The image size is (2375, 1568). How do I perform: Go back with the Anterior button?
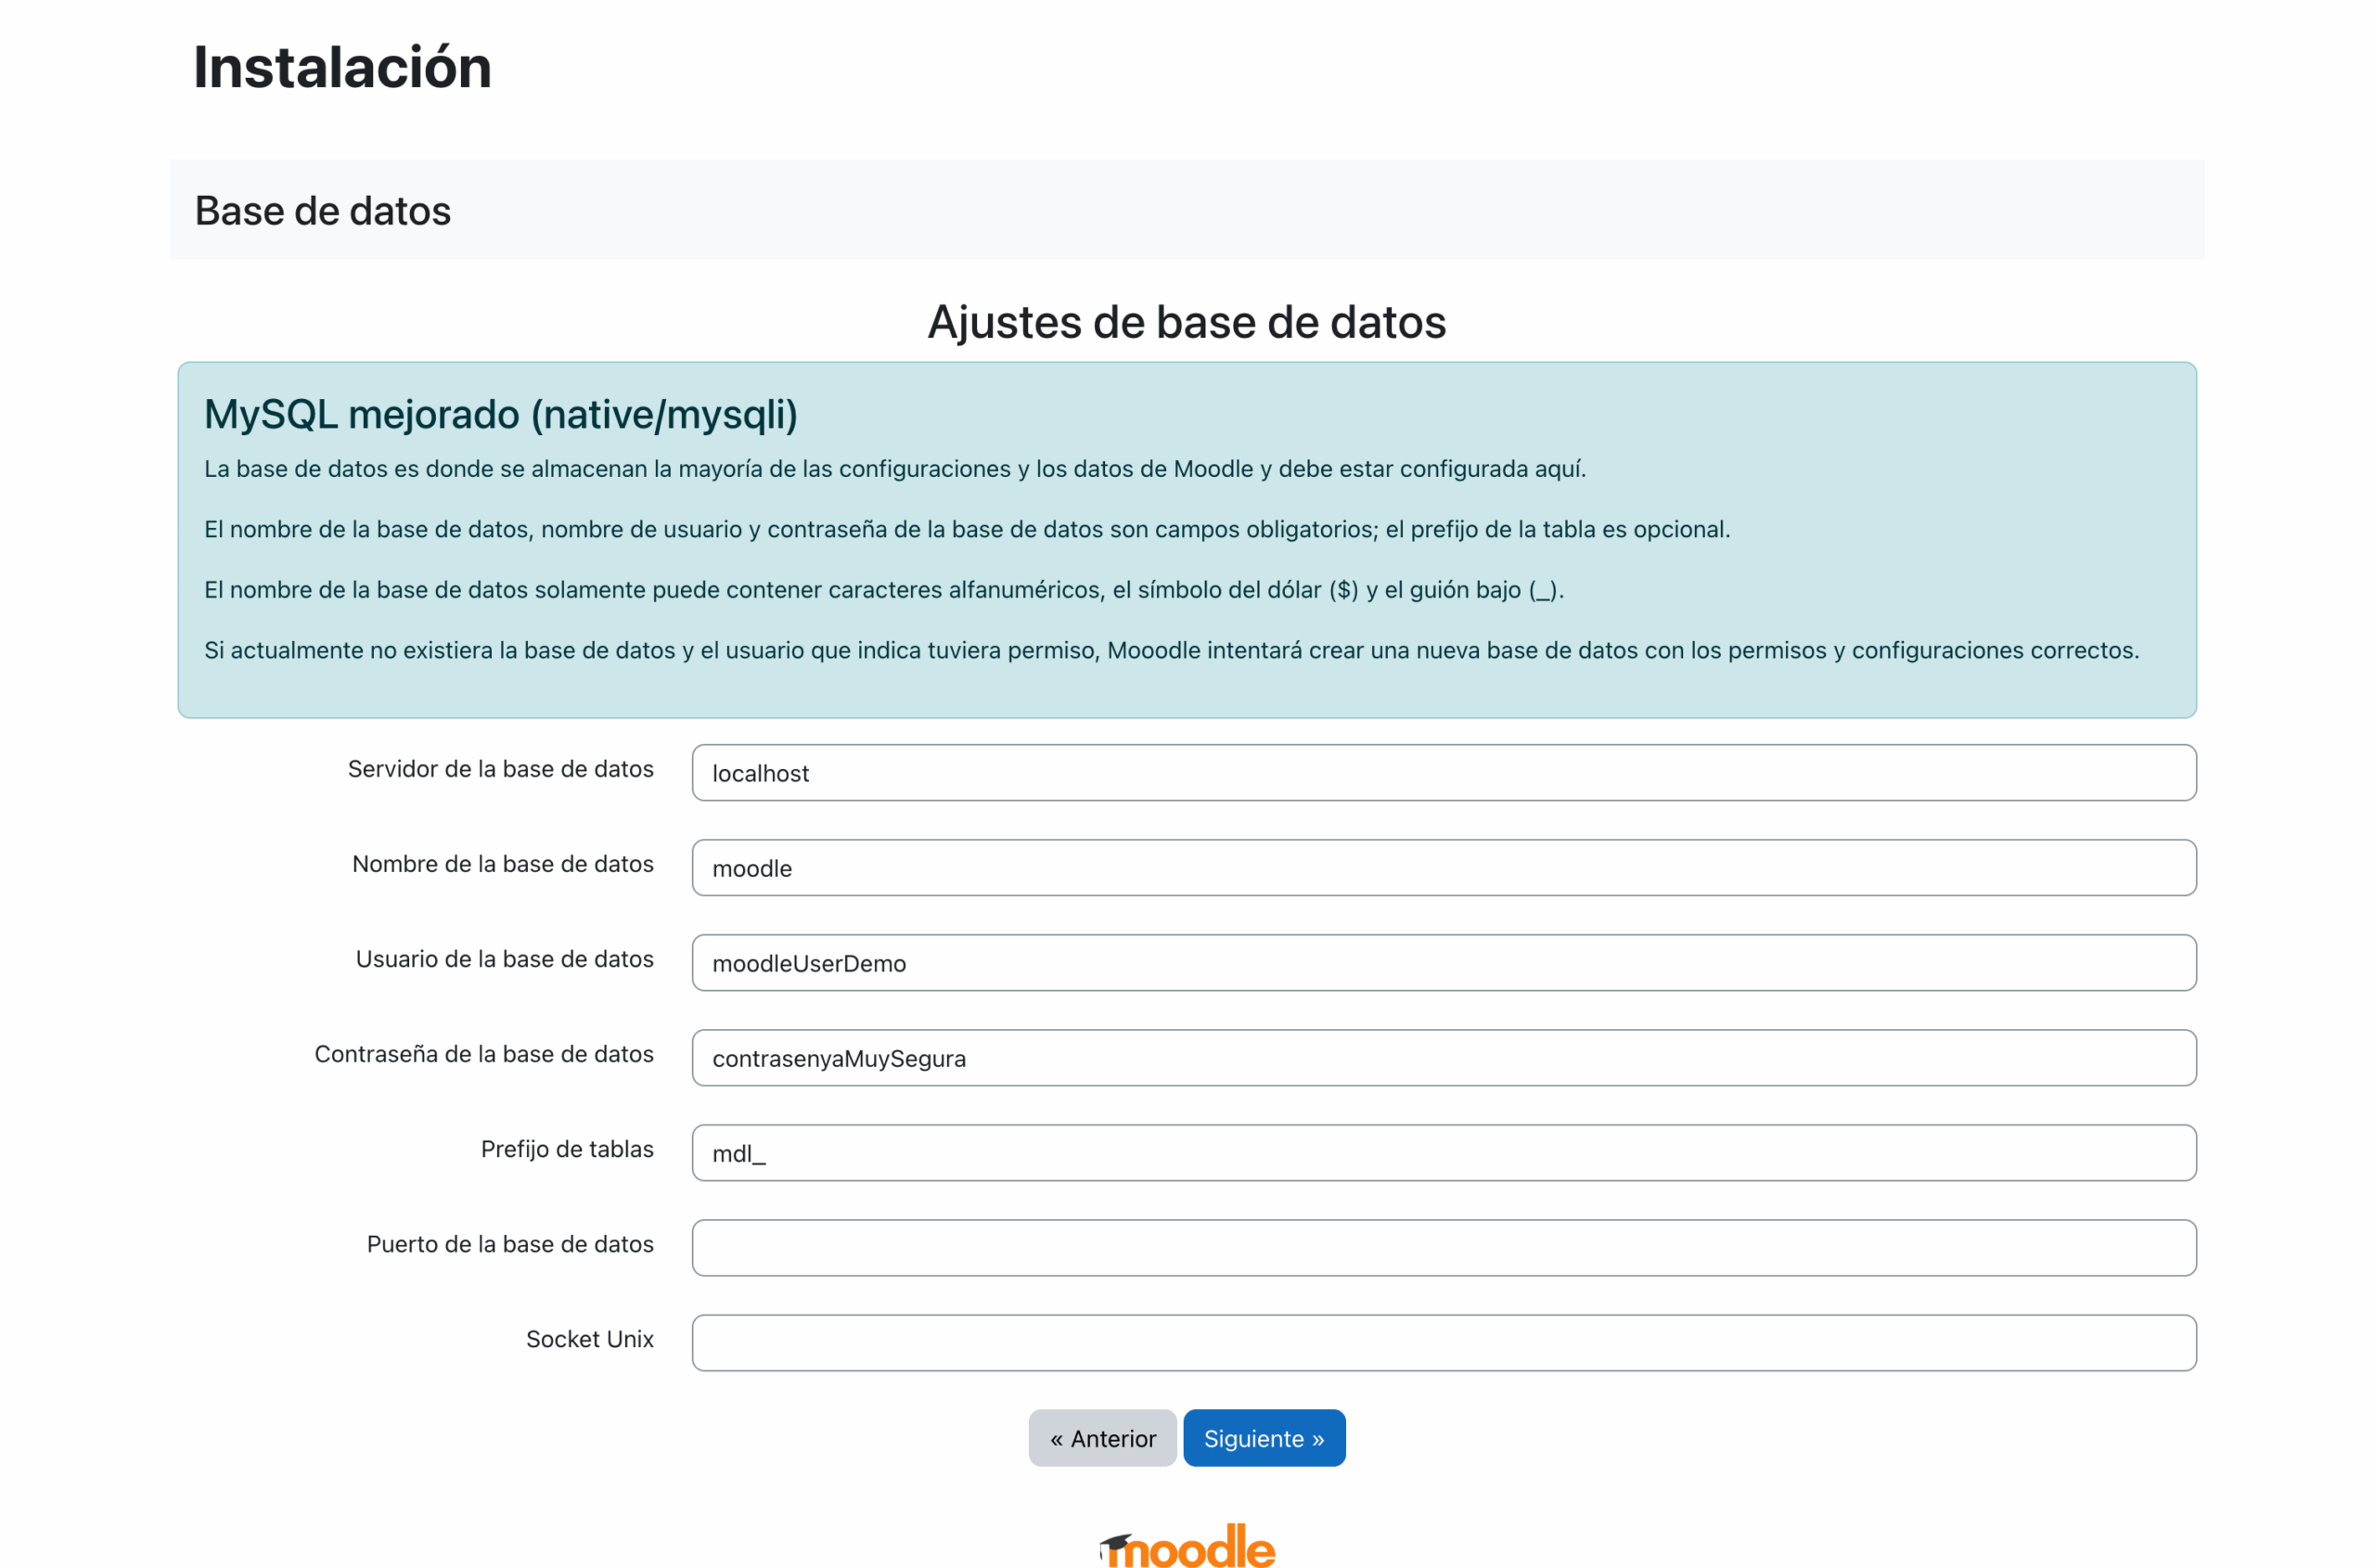(x=1102, y=1438)
